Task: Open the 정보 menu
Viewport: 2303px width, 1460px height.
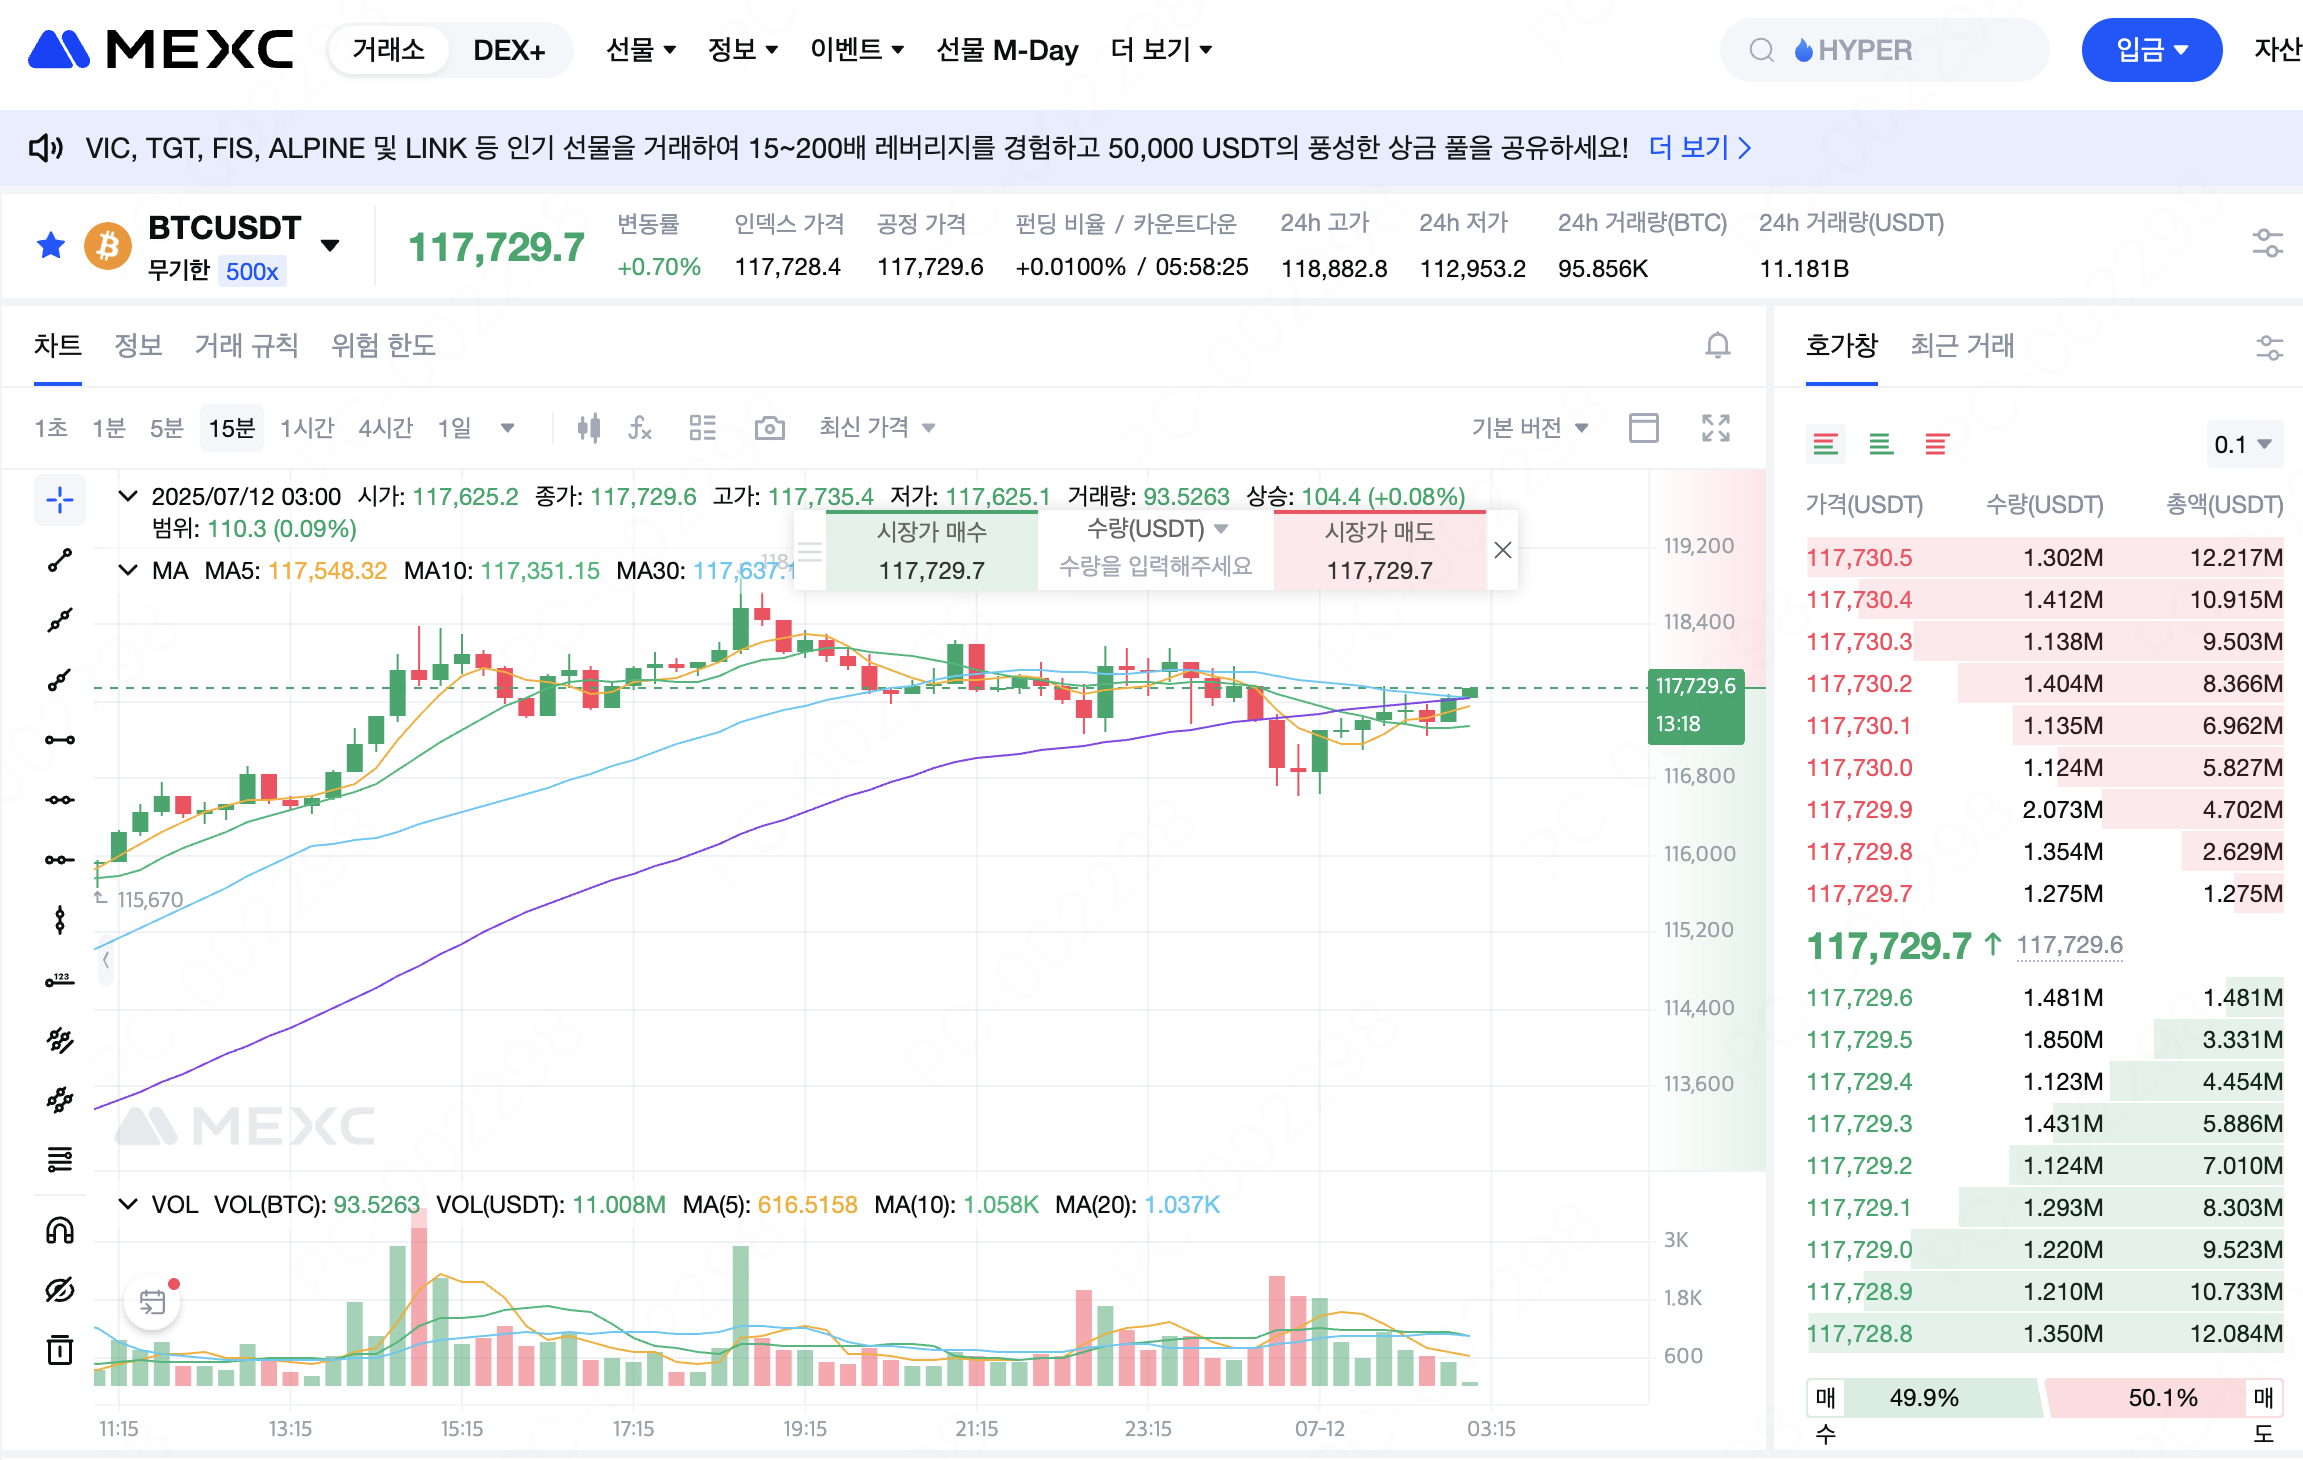Action: 742,50
